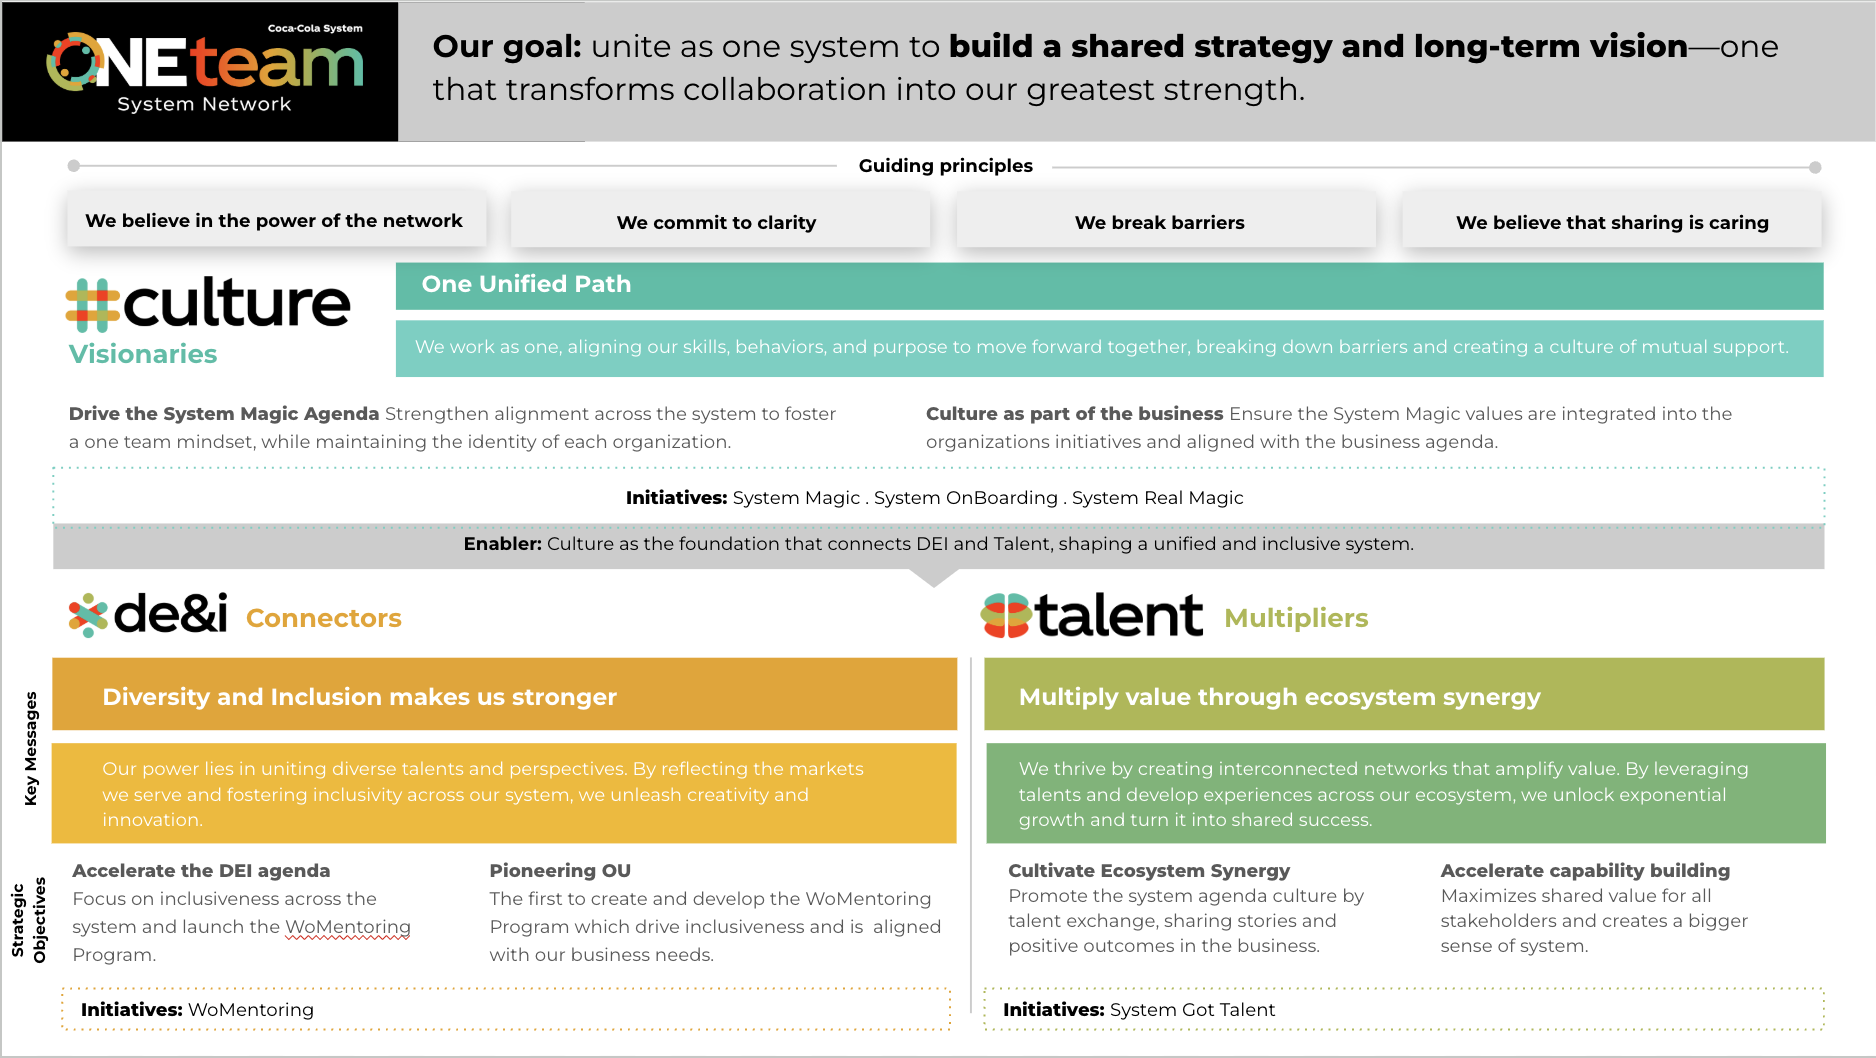Select the 'Accelerate the DEI agenda' heading
The width and height of the screenshot is (1876, 1058).
pos(201,871)
